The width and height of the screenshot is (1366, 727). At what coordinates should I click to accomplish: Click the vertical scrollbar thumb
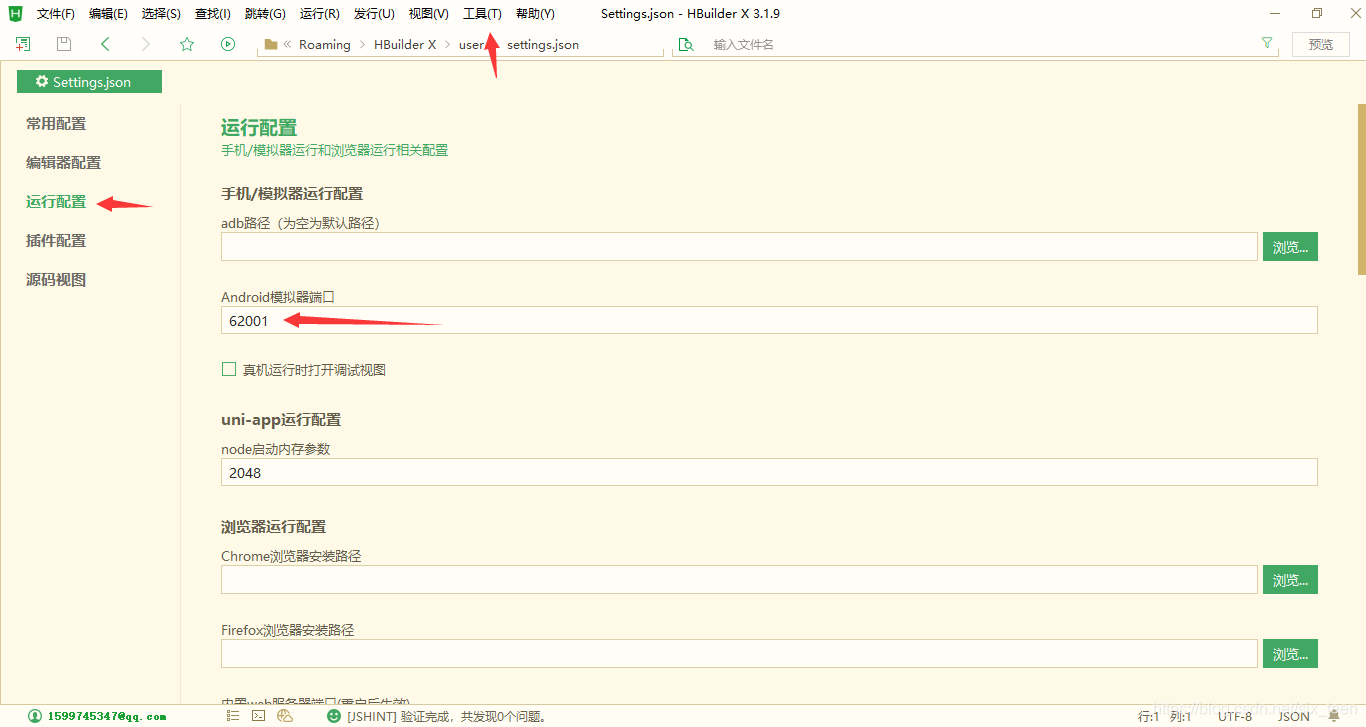(x=1361, y=188)
